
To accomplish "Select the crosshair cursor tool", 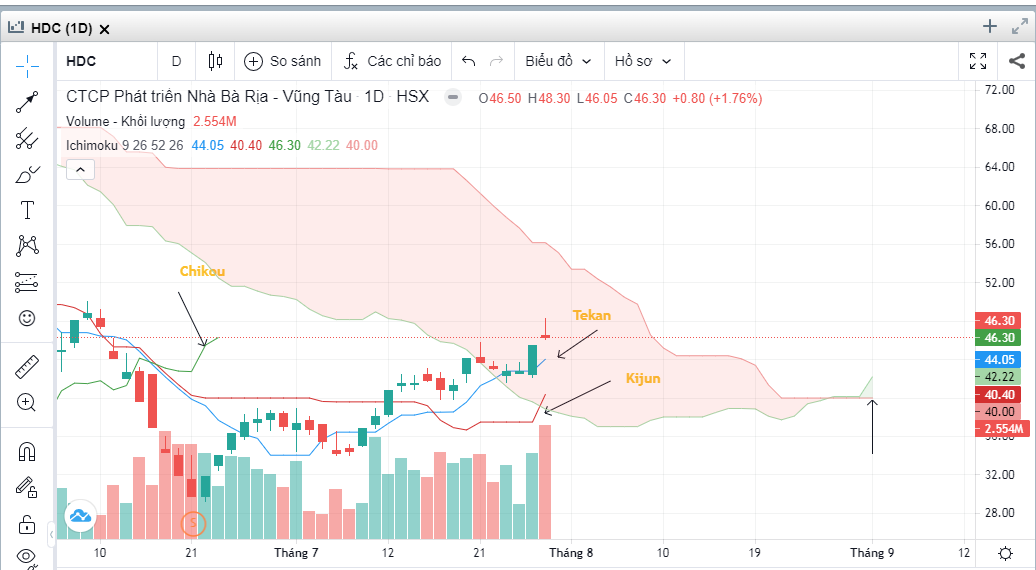I will tap(27, 65).
